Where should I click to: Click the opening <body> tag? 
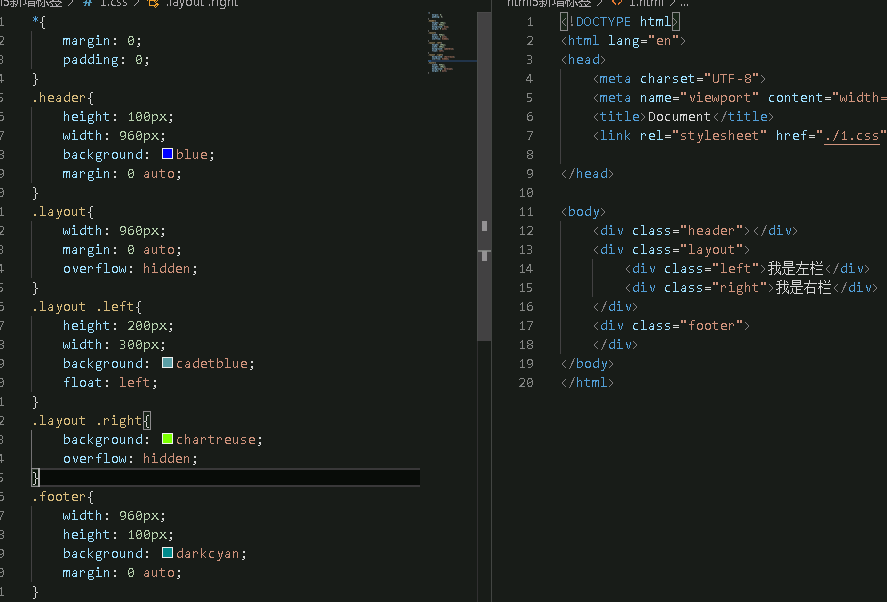point(583,212)
